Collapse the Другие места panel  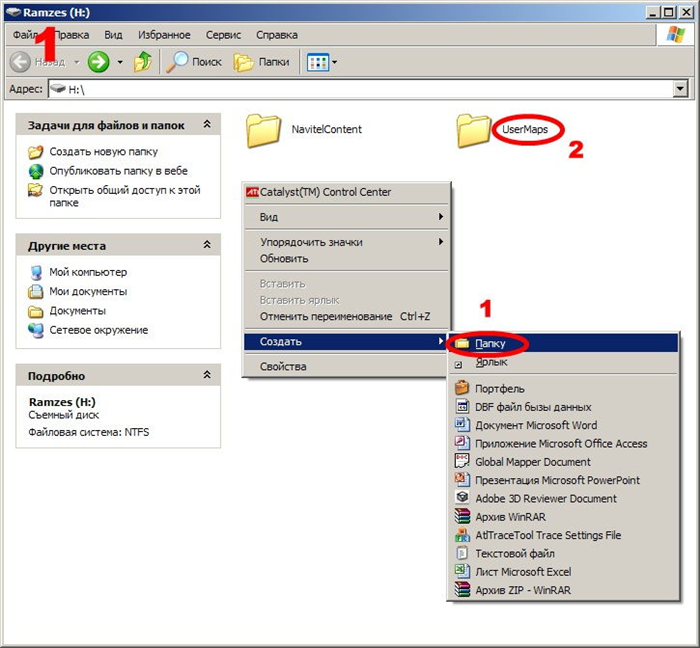tap(207, 245)
